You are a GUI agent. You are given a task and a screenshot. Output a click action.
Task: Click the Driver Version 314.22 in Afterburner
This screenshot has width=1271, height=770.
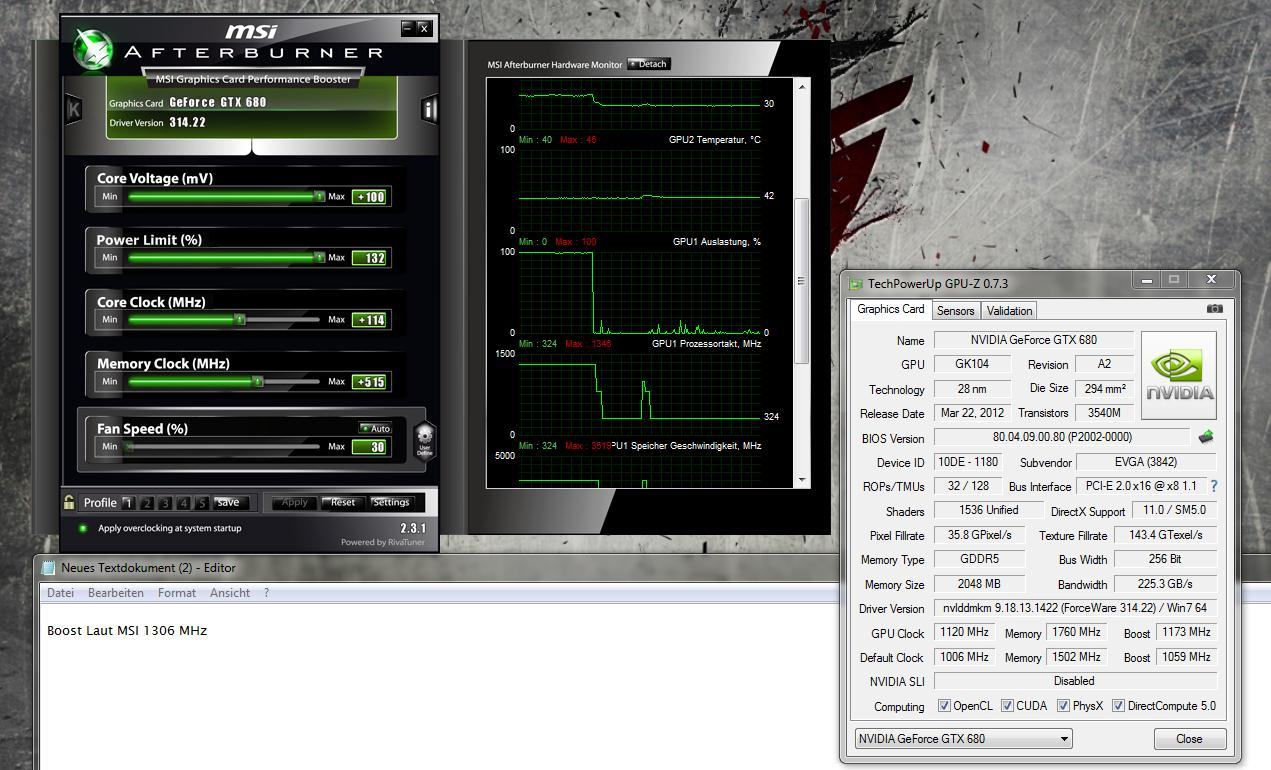(x=187, y=123)
